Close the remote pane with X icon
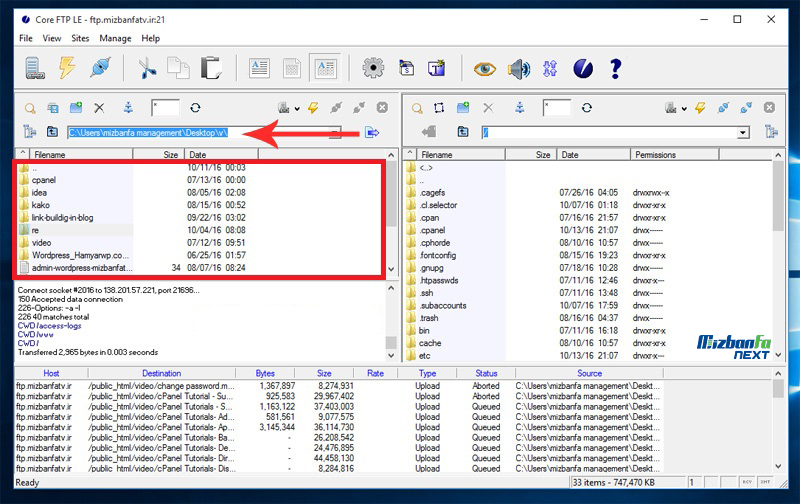Image resolution: width=800 pixels, height=504 pixels. [x=769, y=108]
